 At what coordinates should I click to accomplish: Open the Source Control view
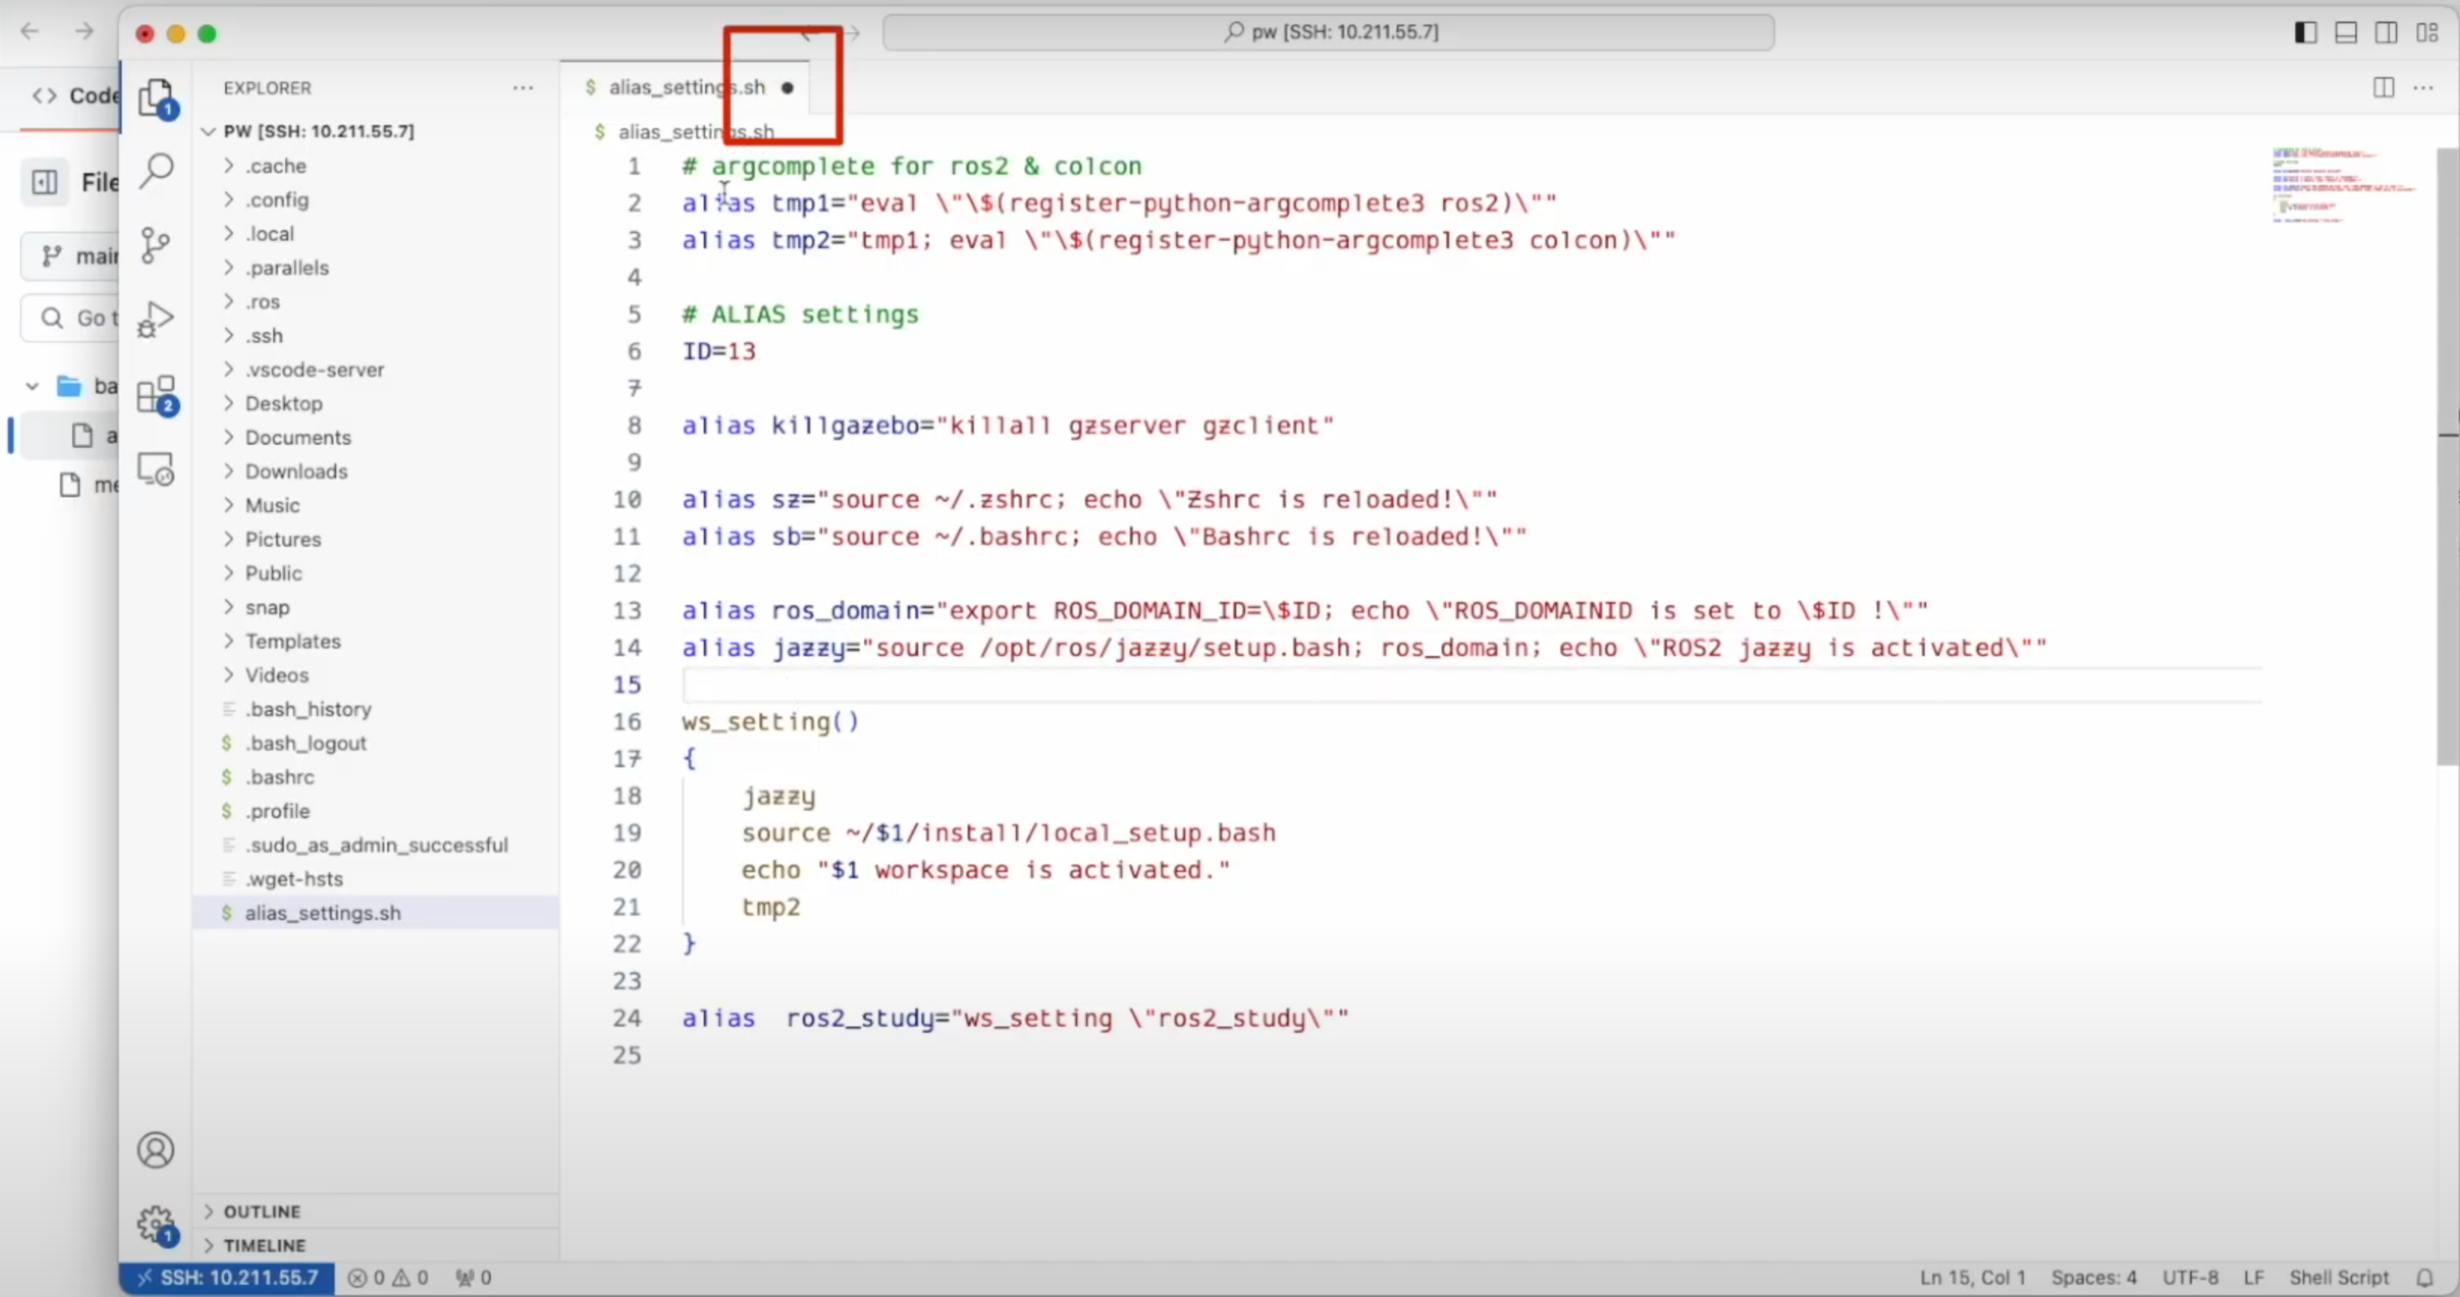point(156,245)
